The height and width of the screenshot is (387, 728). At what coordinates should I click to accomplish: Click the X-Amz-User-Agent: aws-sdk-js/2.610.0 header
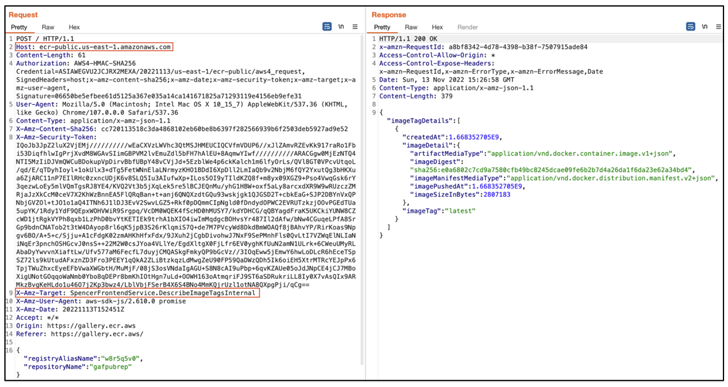pyautogui.click(x=101, y=301)
